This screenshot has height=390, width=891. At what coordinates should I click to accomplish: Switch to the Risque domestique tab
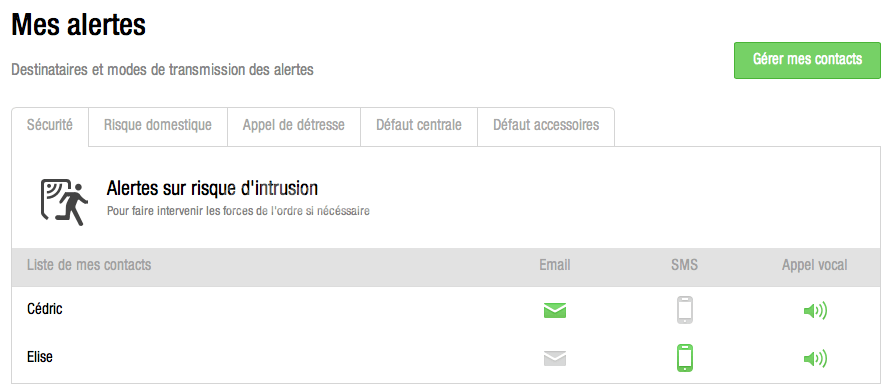click(158, 127)
